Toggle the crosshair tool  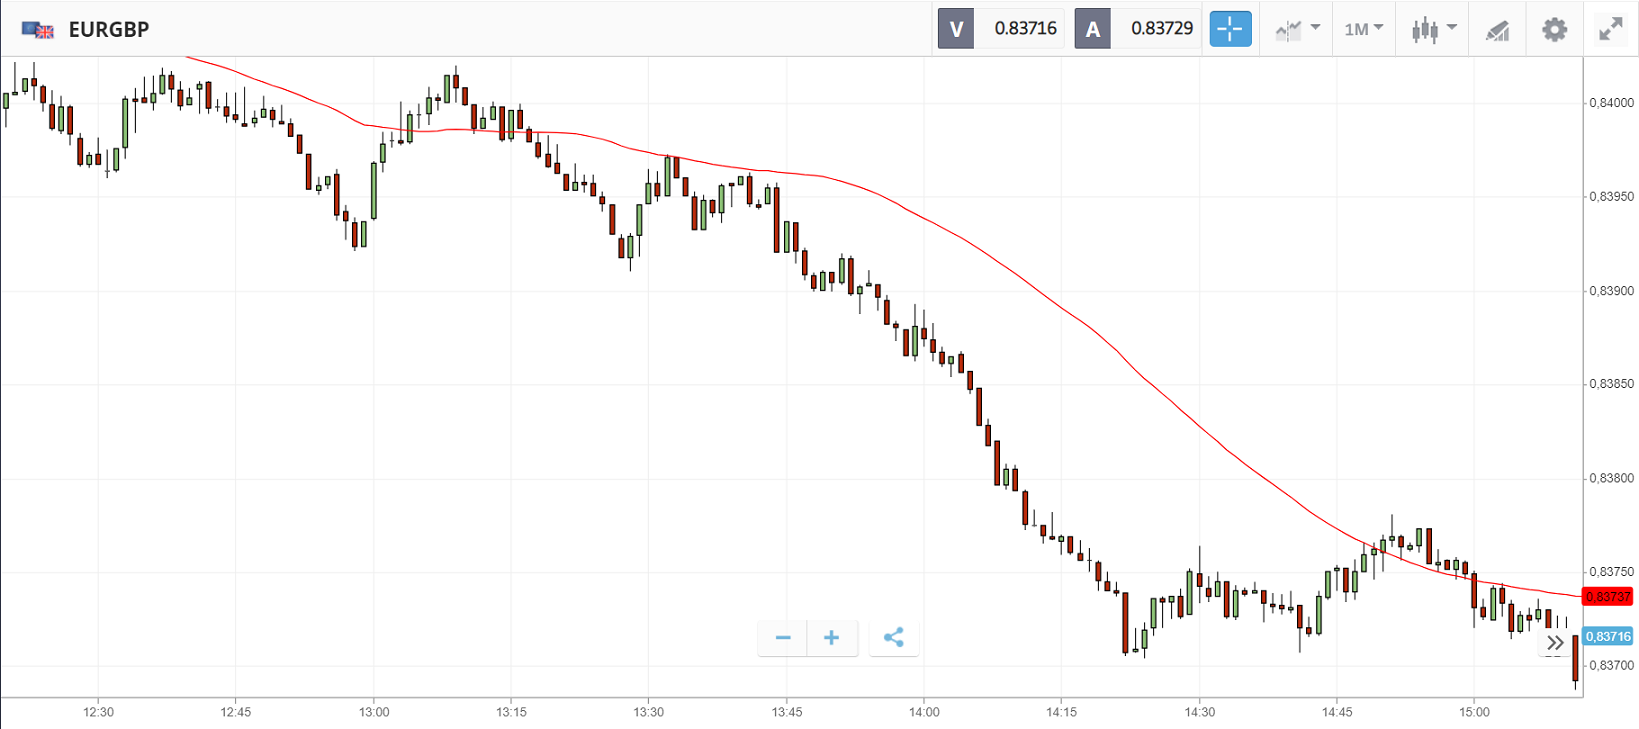[1230, 29]
